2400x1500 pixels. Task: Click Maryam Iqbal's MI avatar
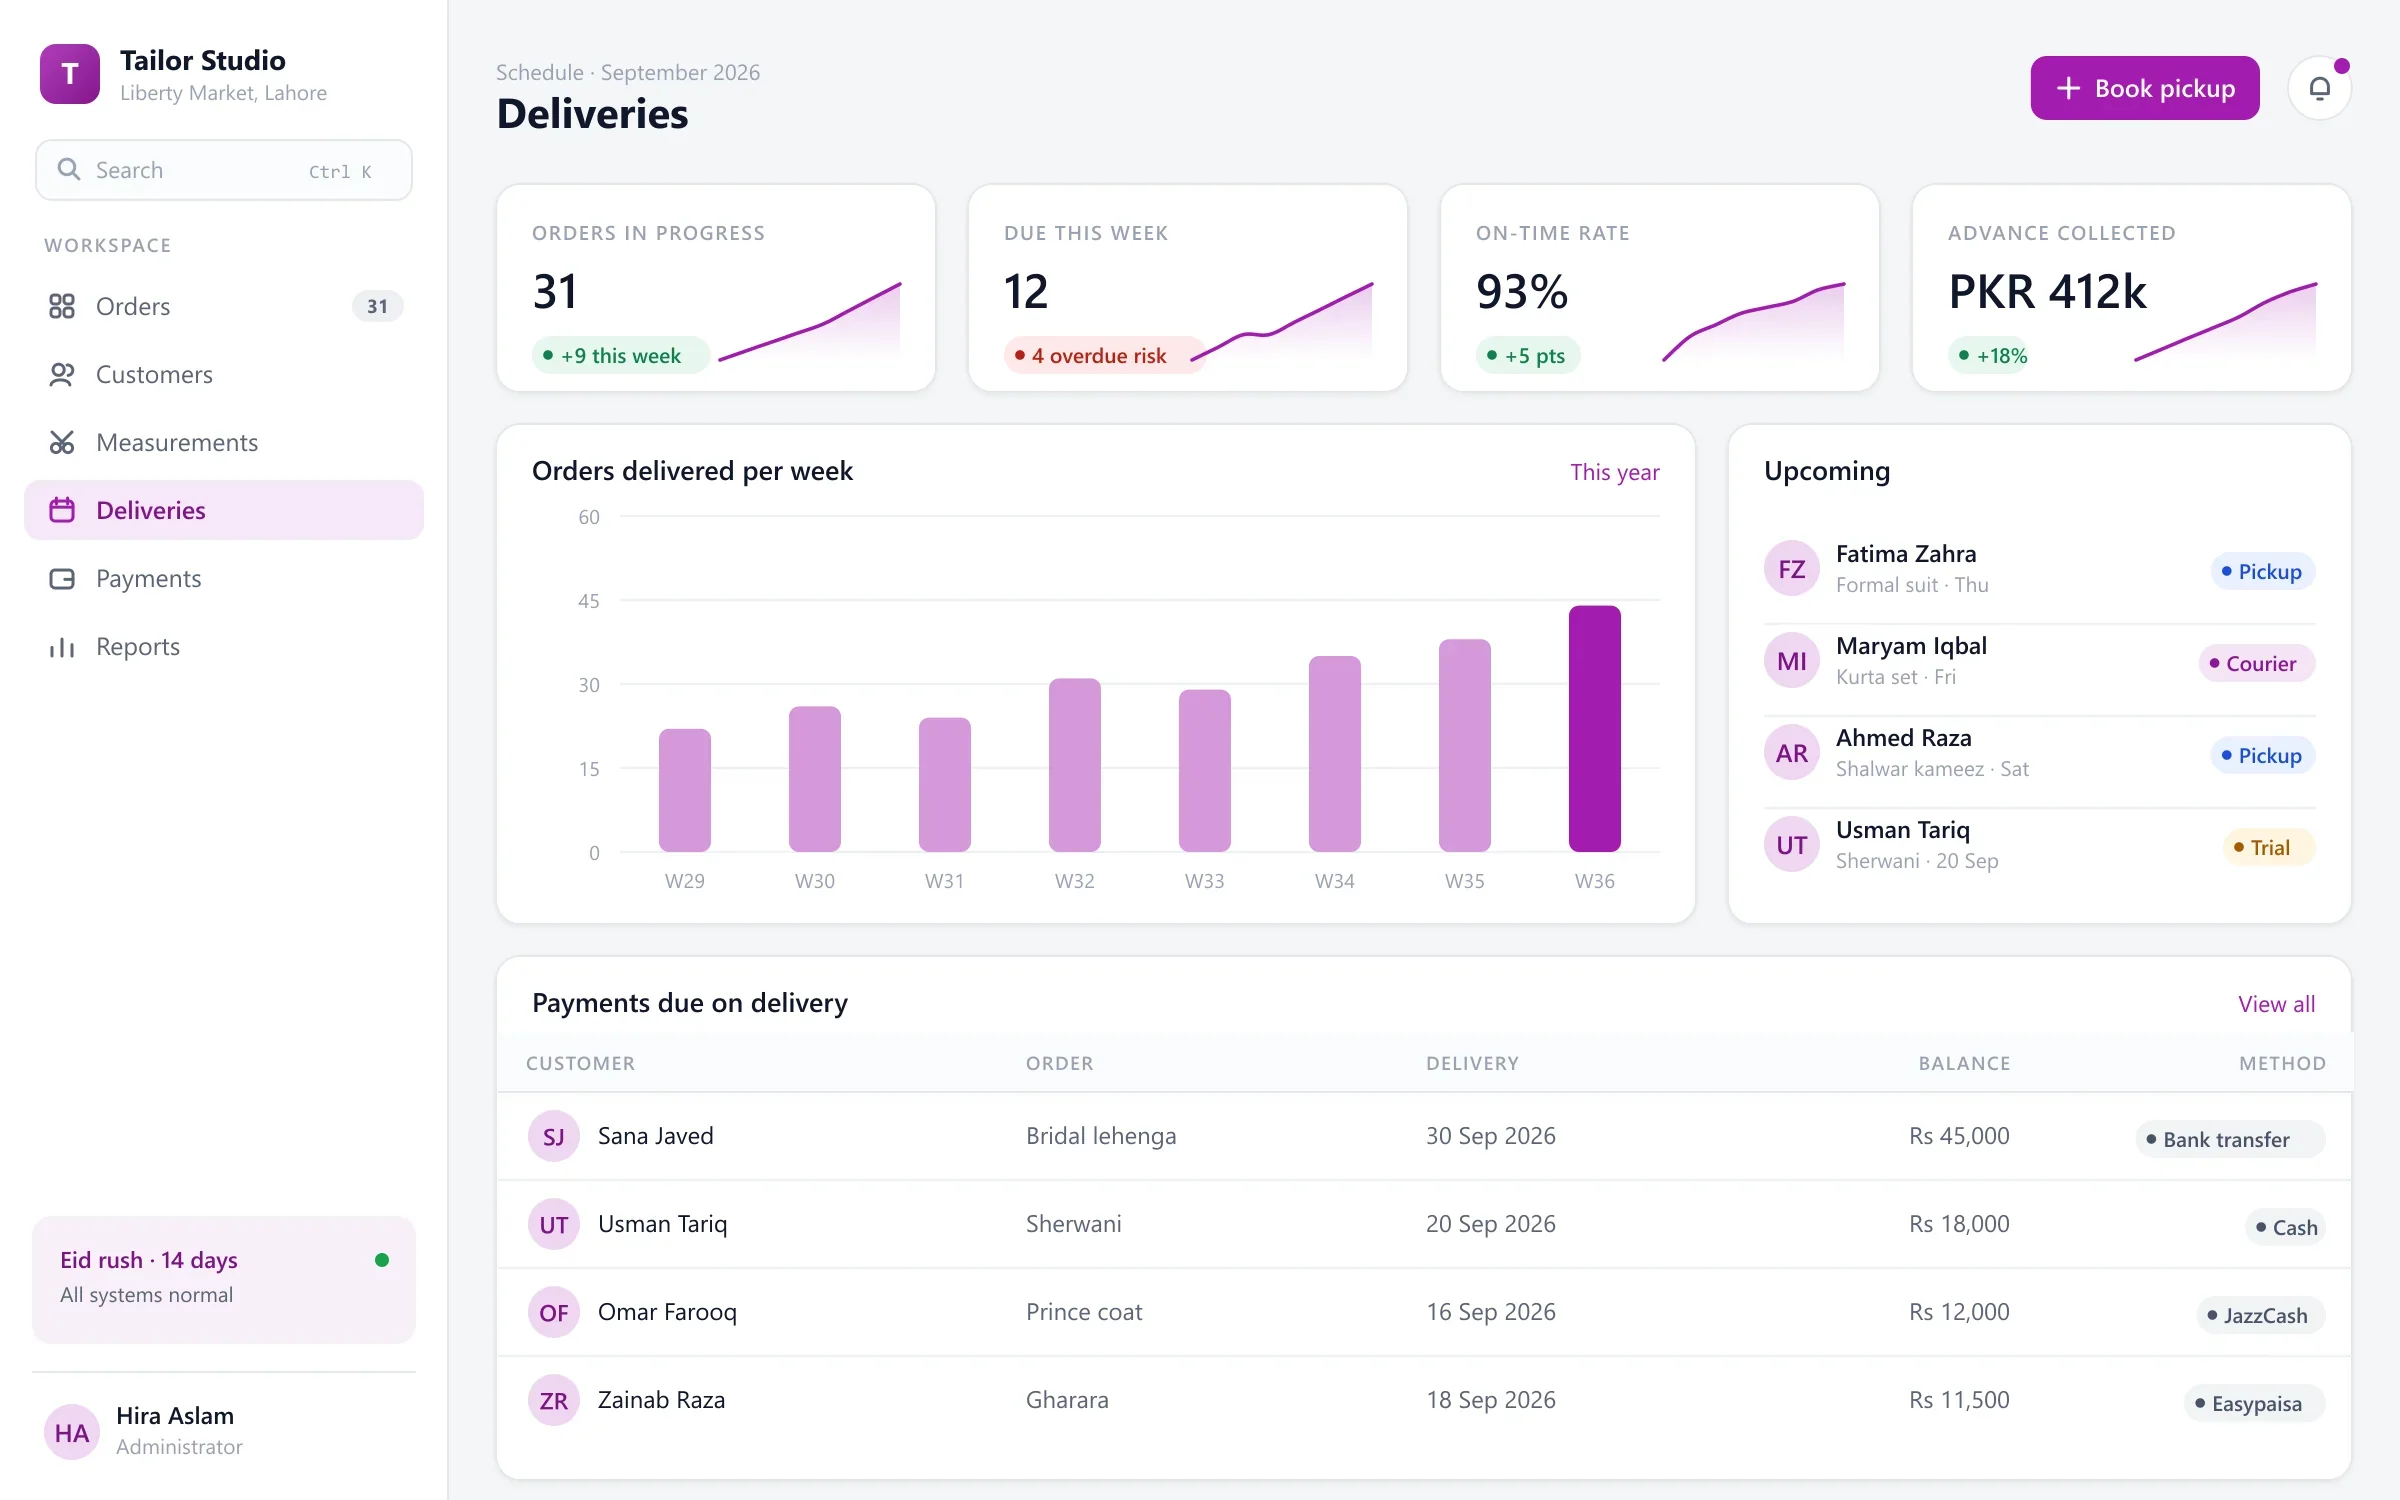[x=1792, y=661]
